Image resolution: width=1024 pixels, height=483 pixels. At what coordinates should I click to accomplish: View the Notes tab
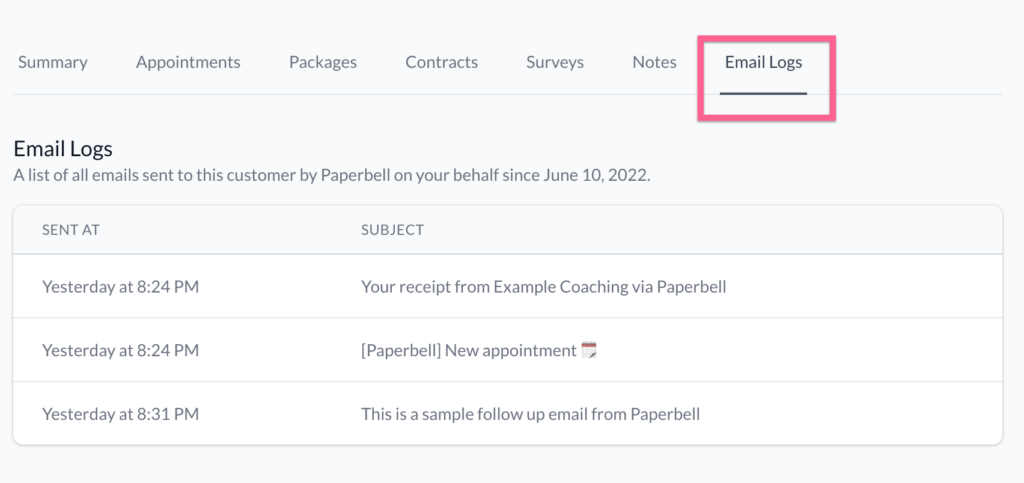(x=654, y=63)
